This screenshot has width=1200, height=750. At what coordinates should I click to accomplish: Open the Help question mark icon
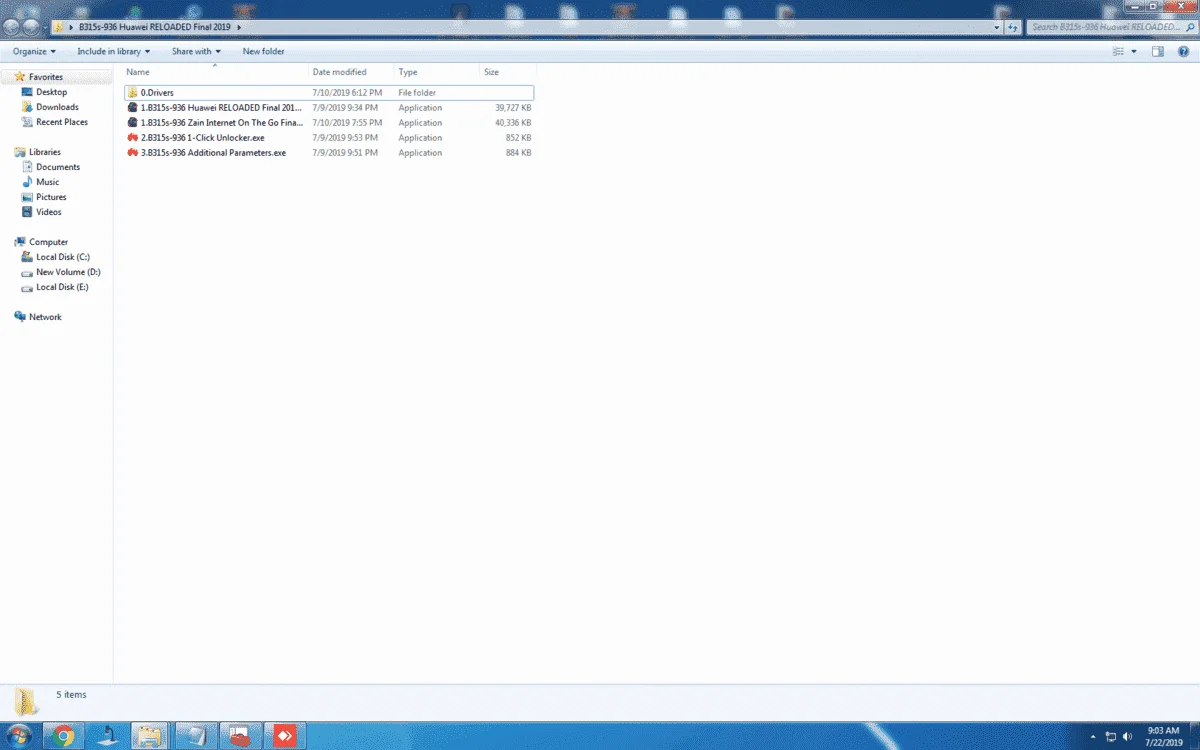(x=1185, y=51)
